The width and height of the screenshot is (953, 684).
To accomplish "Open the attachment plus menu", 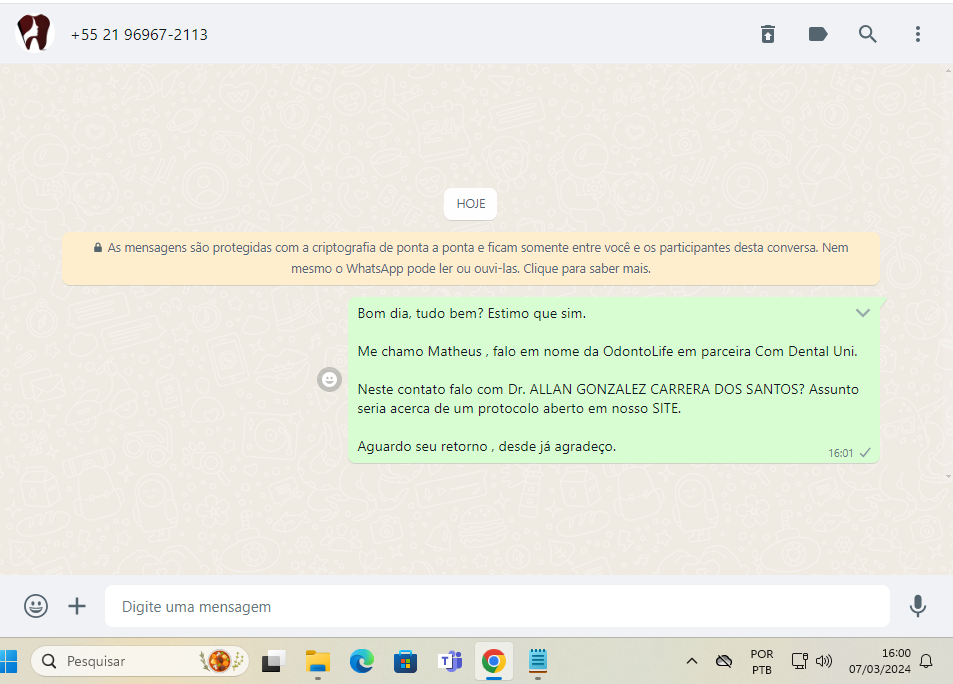I will 77,606.
